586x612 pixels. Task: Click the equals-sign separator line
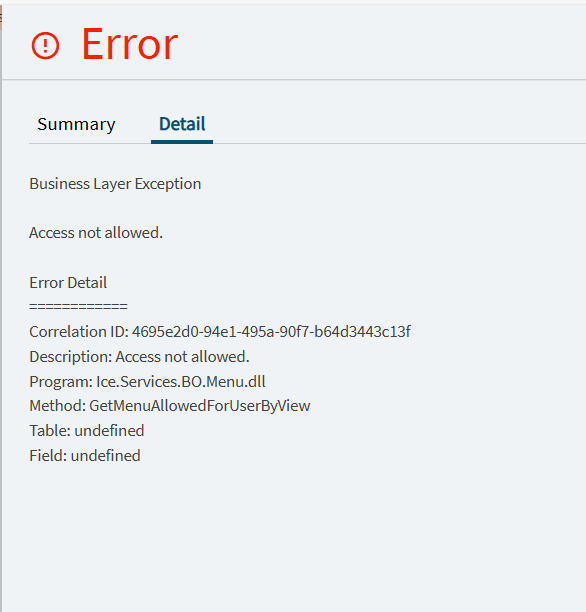tap(78, 306)
